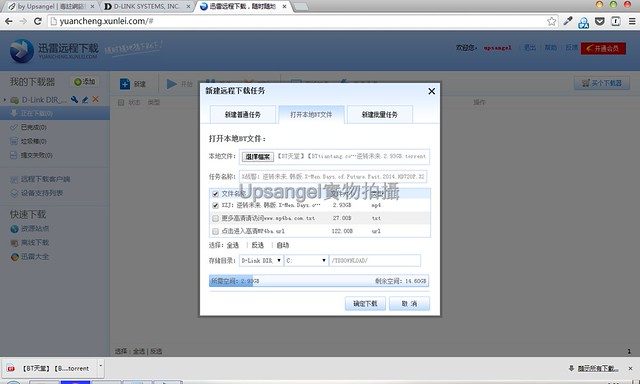The width and height of the screenshot is (640, 384).
Task: Switch to 新建批量任务 tab
Action: 380,115
